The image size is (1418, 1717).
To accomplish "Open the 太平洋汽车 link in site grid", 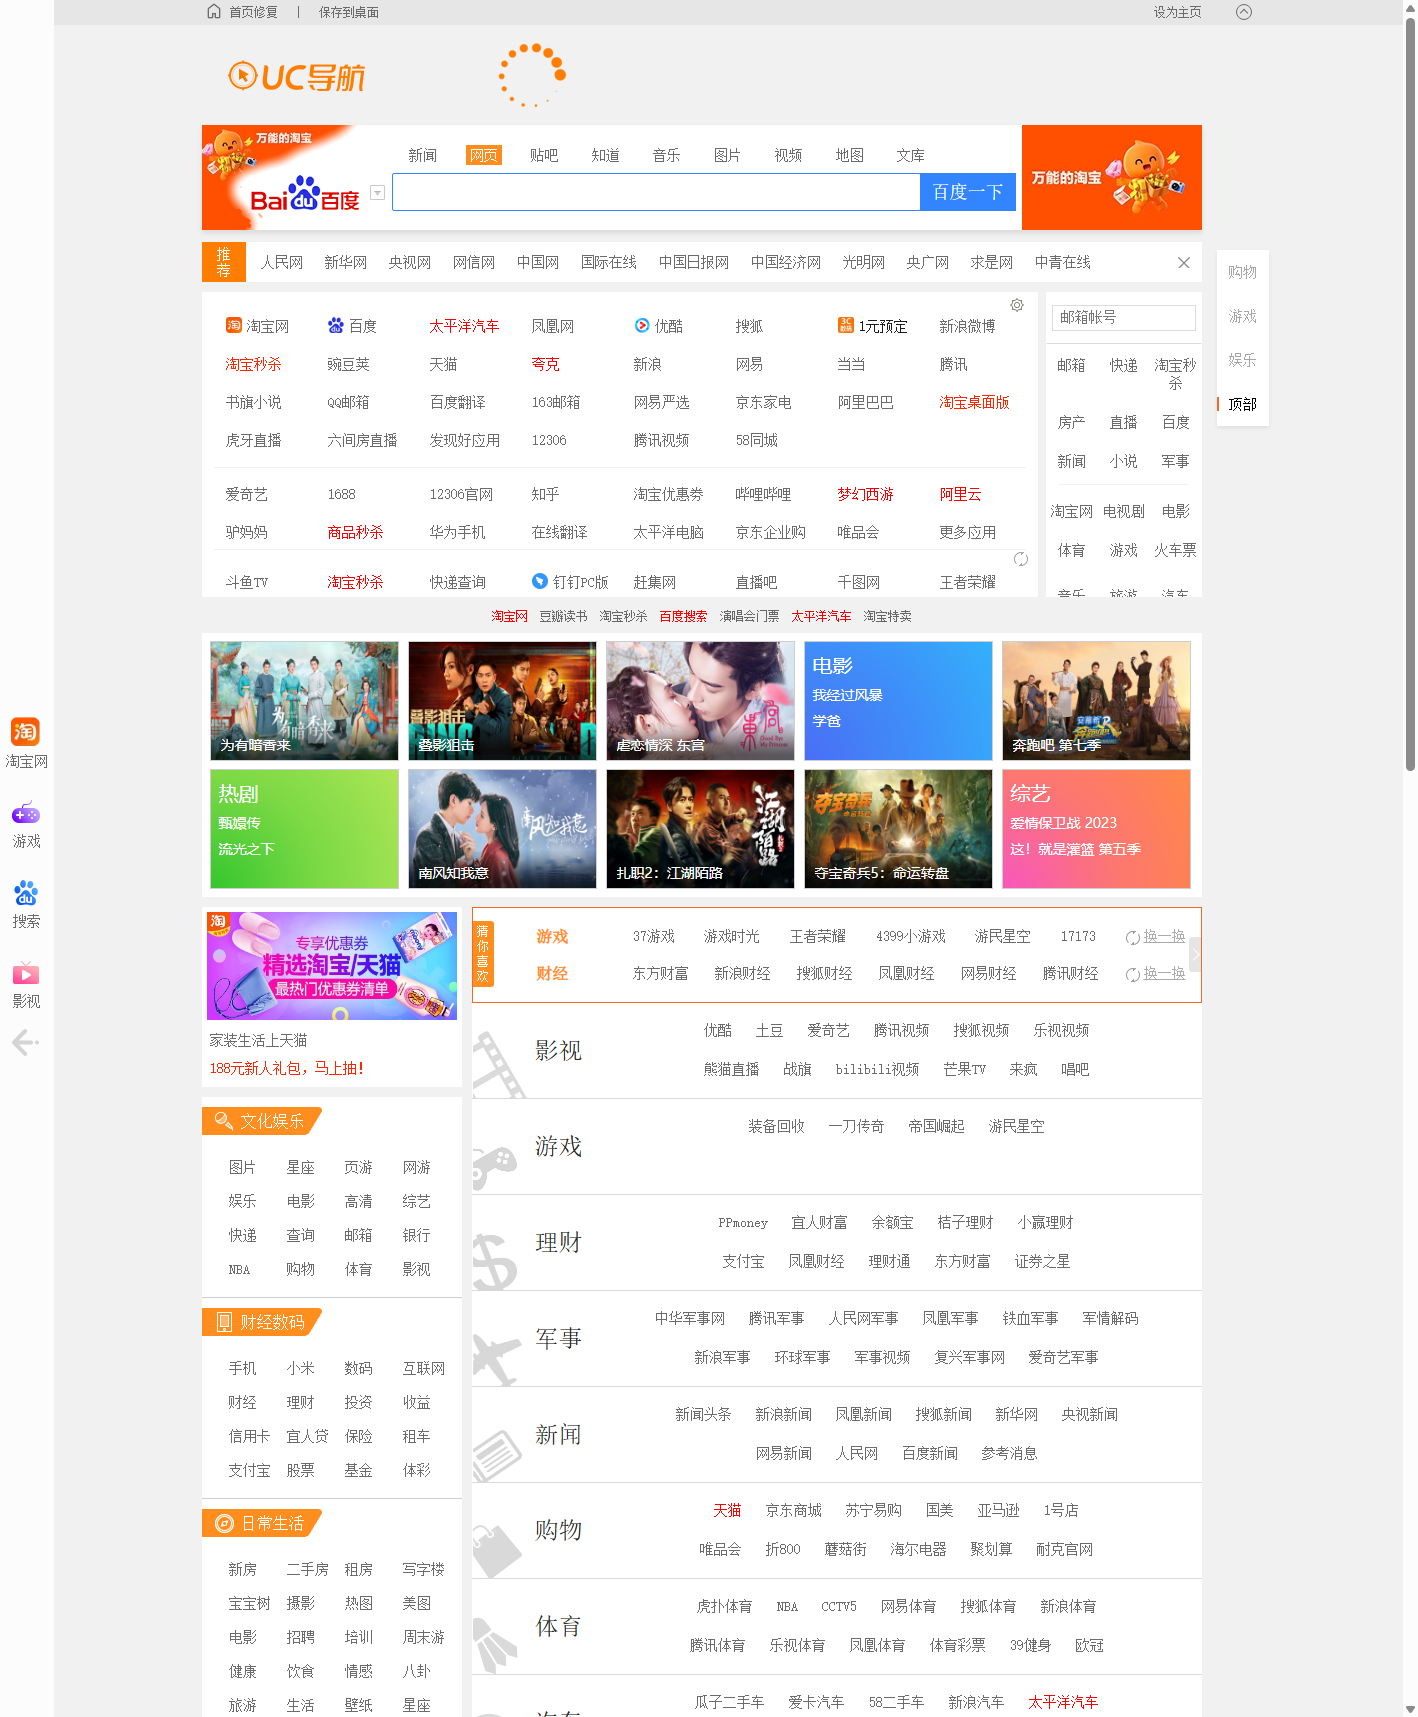I will click(x=463, y=326).
